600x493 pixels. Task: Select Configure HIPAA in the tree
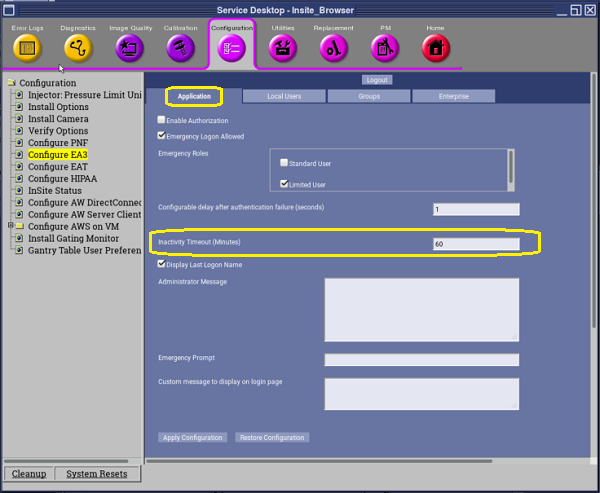(x=63, y=178)
